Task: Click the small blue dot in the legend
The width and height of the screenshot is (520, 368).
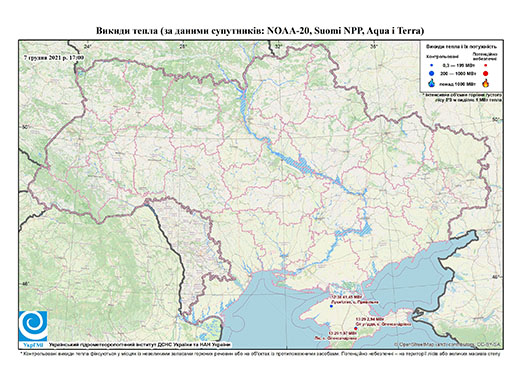Action: 431,65
